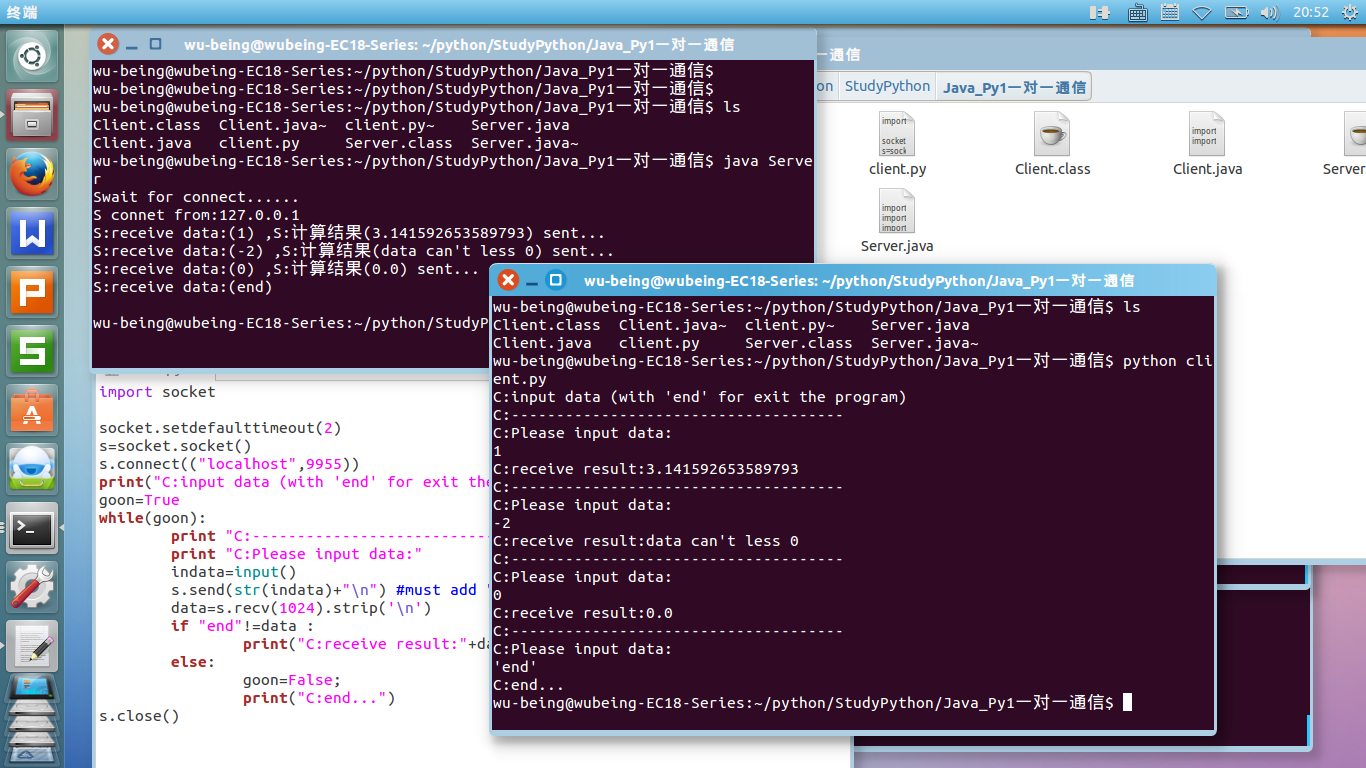Open WPS Spreadsheets green S icon
Viewport: 1366px width, 768px height.
click(32, 352)
